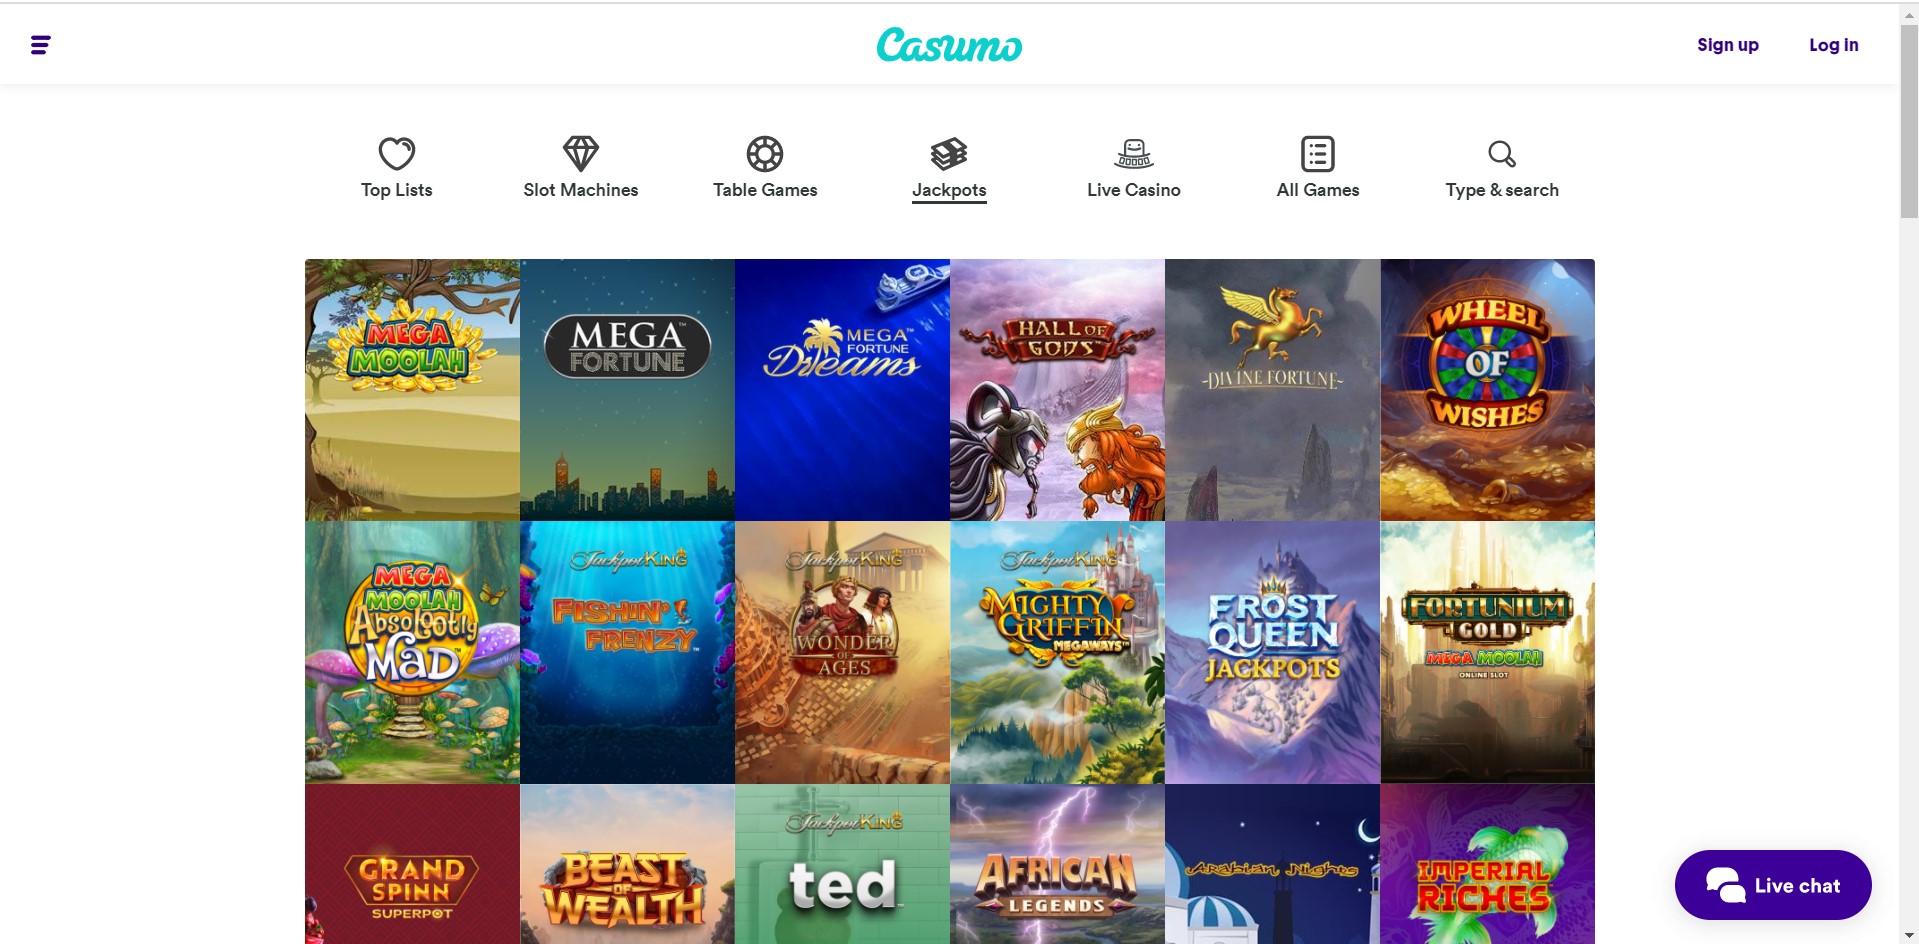This screenshot has height=944, width=1919.
Task: Click the Jackpots cash stack icon
Action: point(949,154)
